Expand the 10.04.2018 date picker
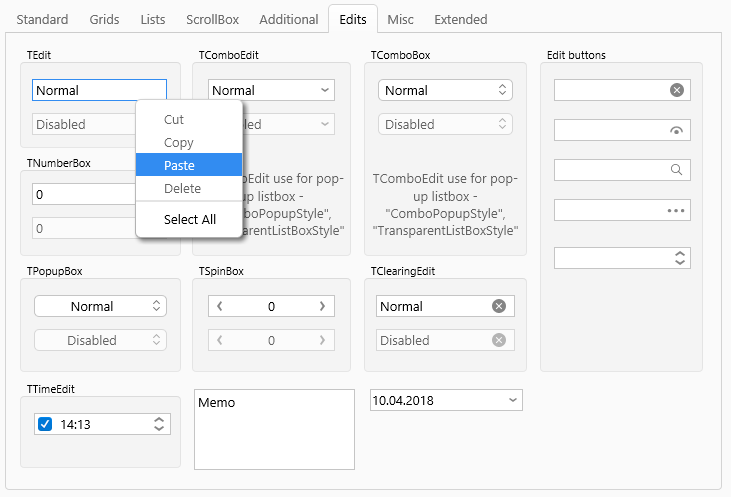 click(x=513, y=400)
